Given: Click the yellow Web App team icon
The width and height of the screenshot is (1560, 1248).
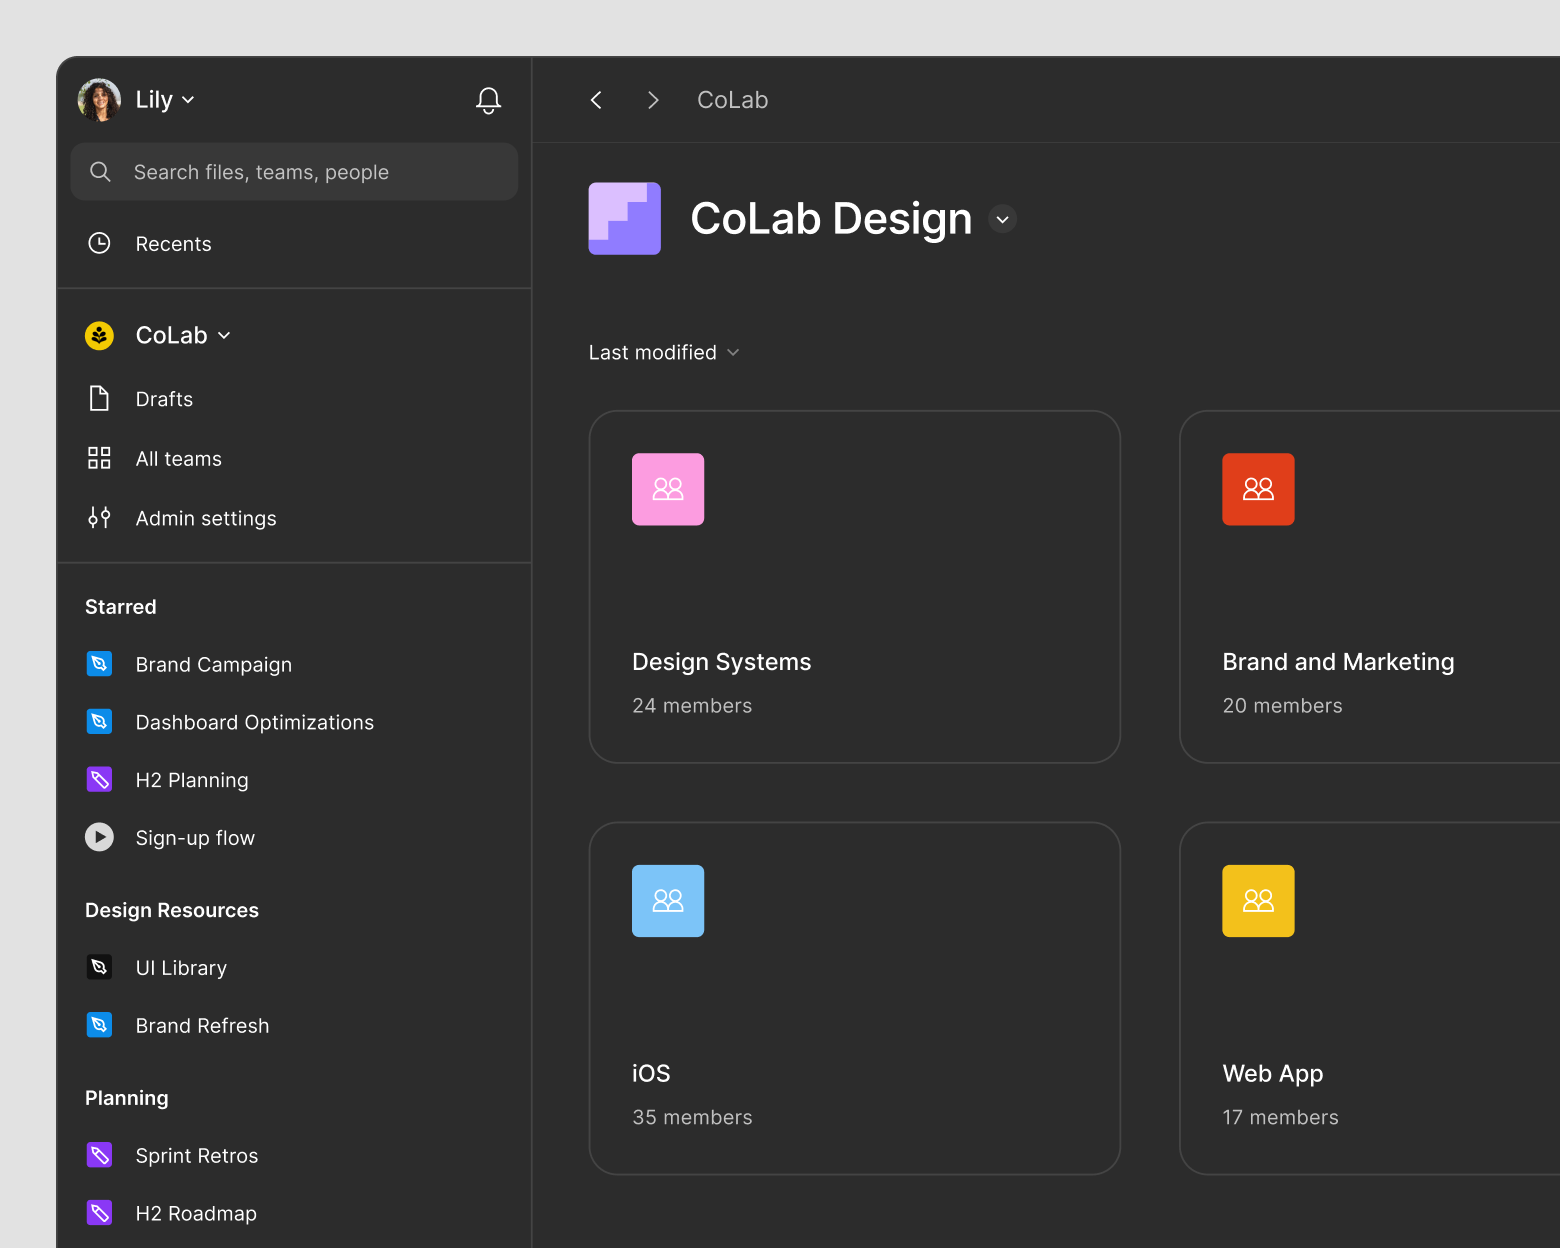Looking at the screenshot, I should click(x=1258, y=901).
